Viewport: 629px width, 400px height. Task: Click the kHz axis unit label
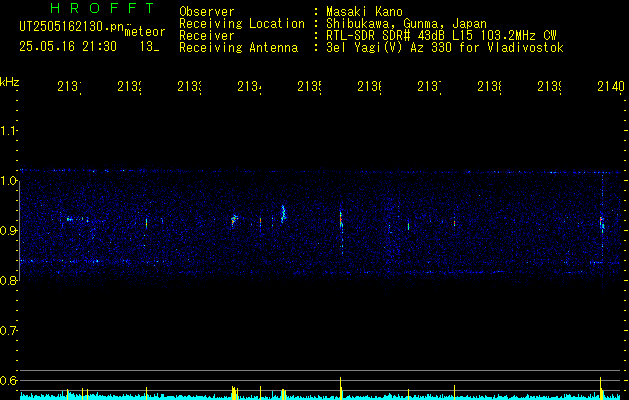[9, 82]
